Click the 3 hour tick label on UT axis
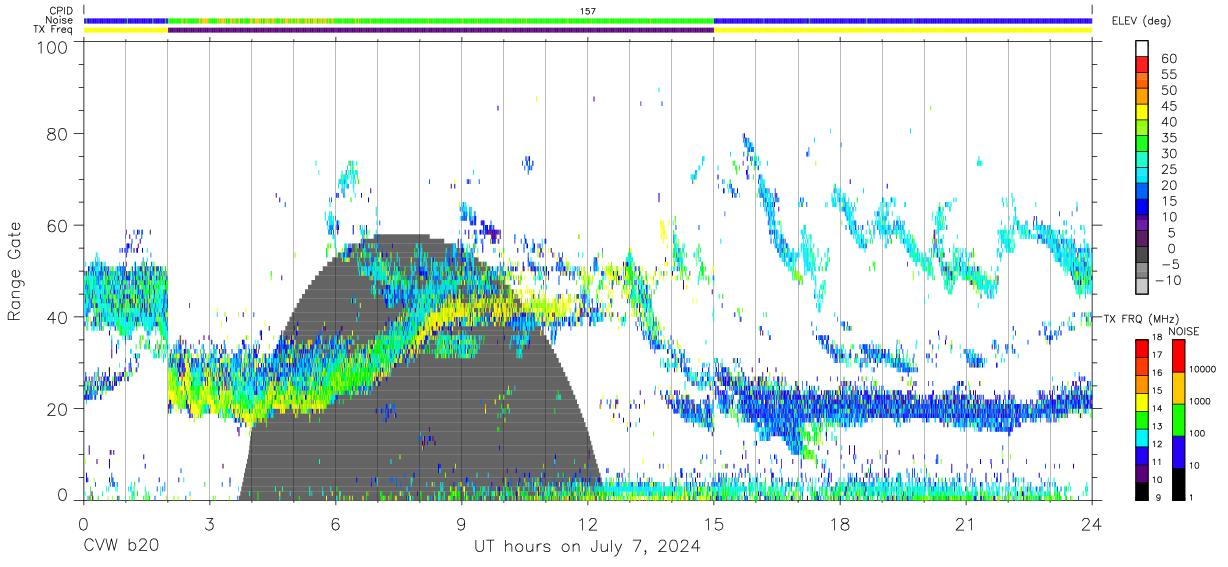This screenshot has height=567, width=1228. click(x=209, y=523)
